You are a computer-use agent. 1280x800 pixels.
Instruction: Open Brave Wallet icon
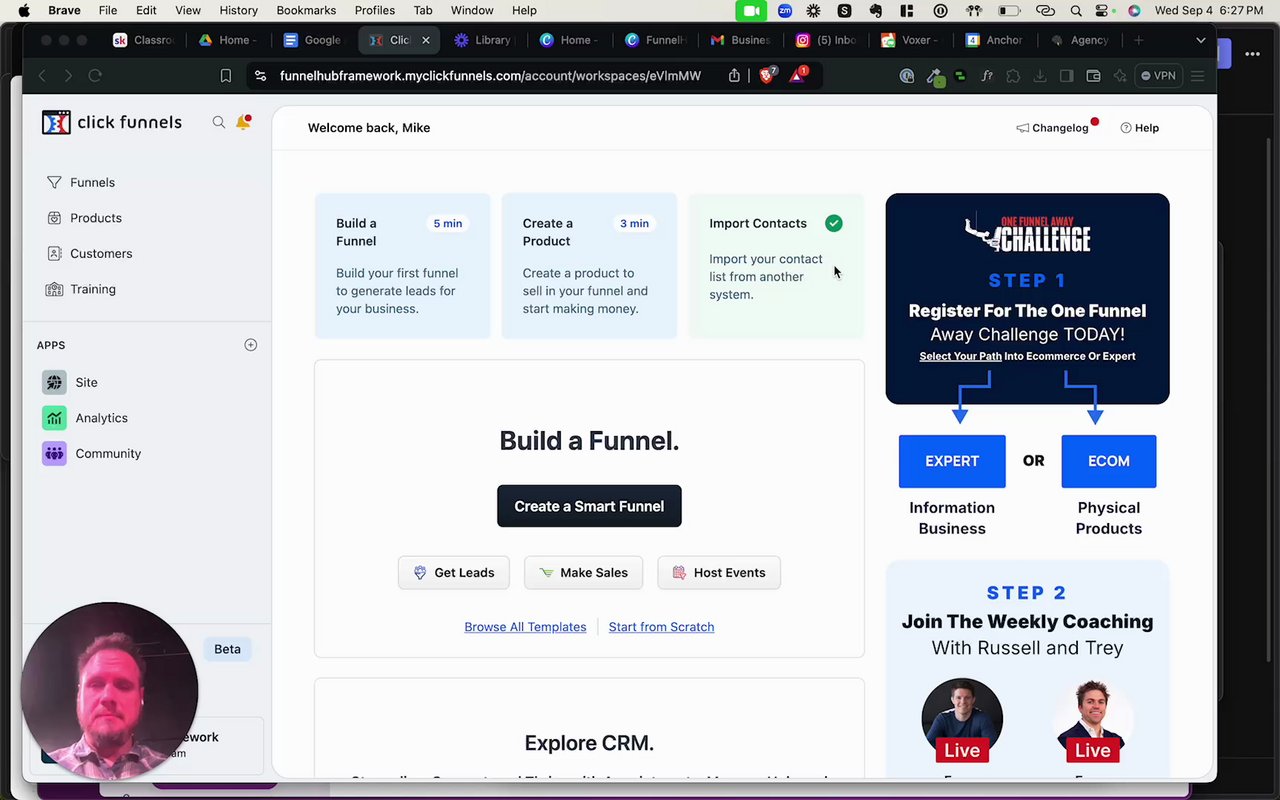pos(1093,76)
